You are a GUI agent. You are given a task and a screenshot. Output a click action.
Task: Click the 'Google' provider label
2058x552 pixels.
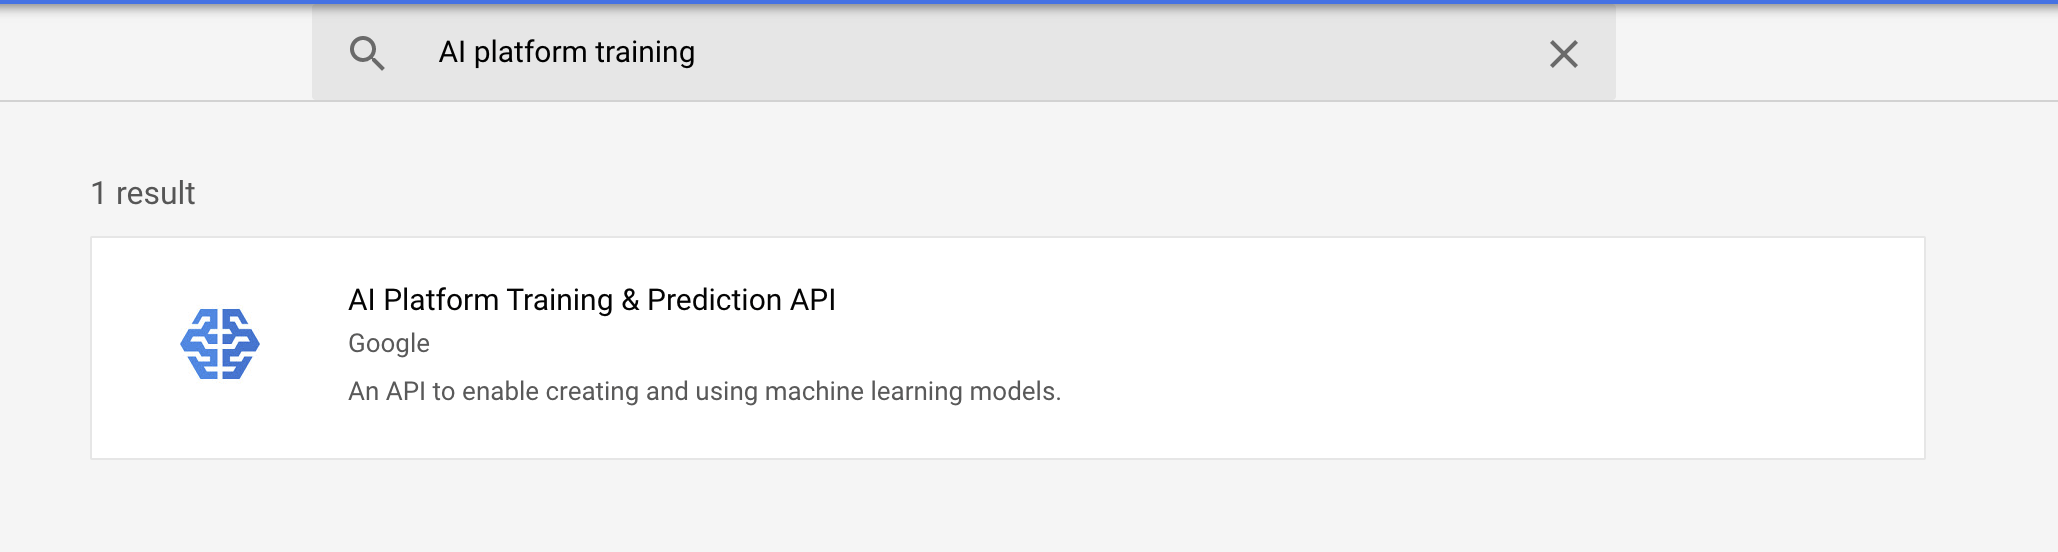click(x=389, y=343)
